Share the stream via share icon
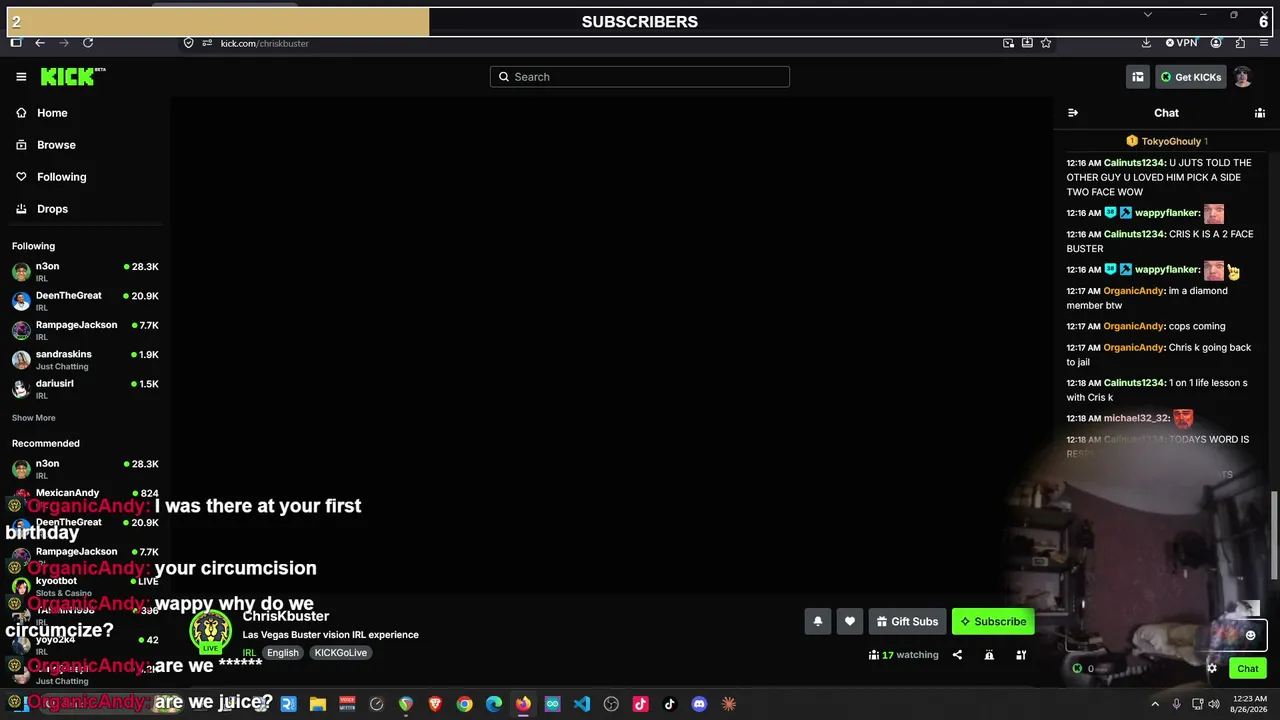The height and width of the screenshot is (720, 1280). click(957, 655)
